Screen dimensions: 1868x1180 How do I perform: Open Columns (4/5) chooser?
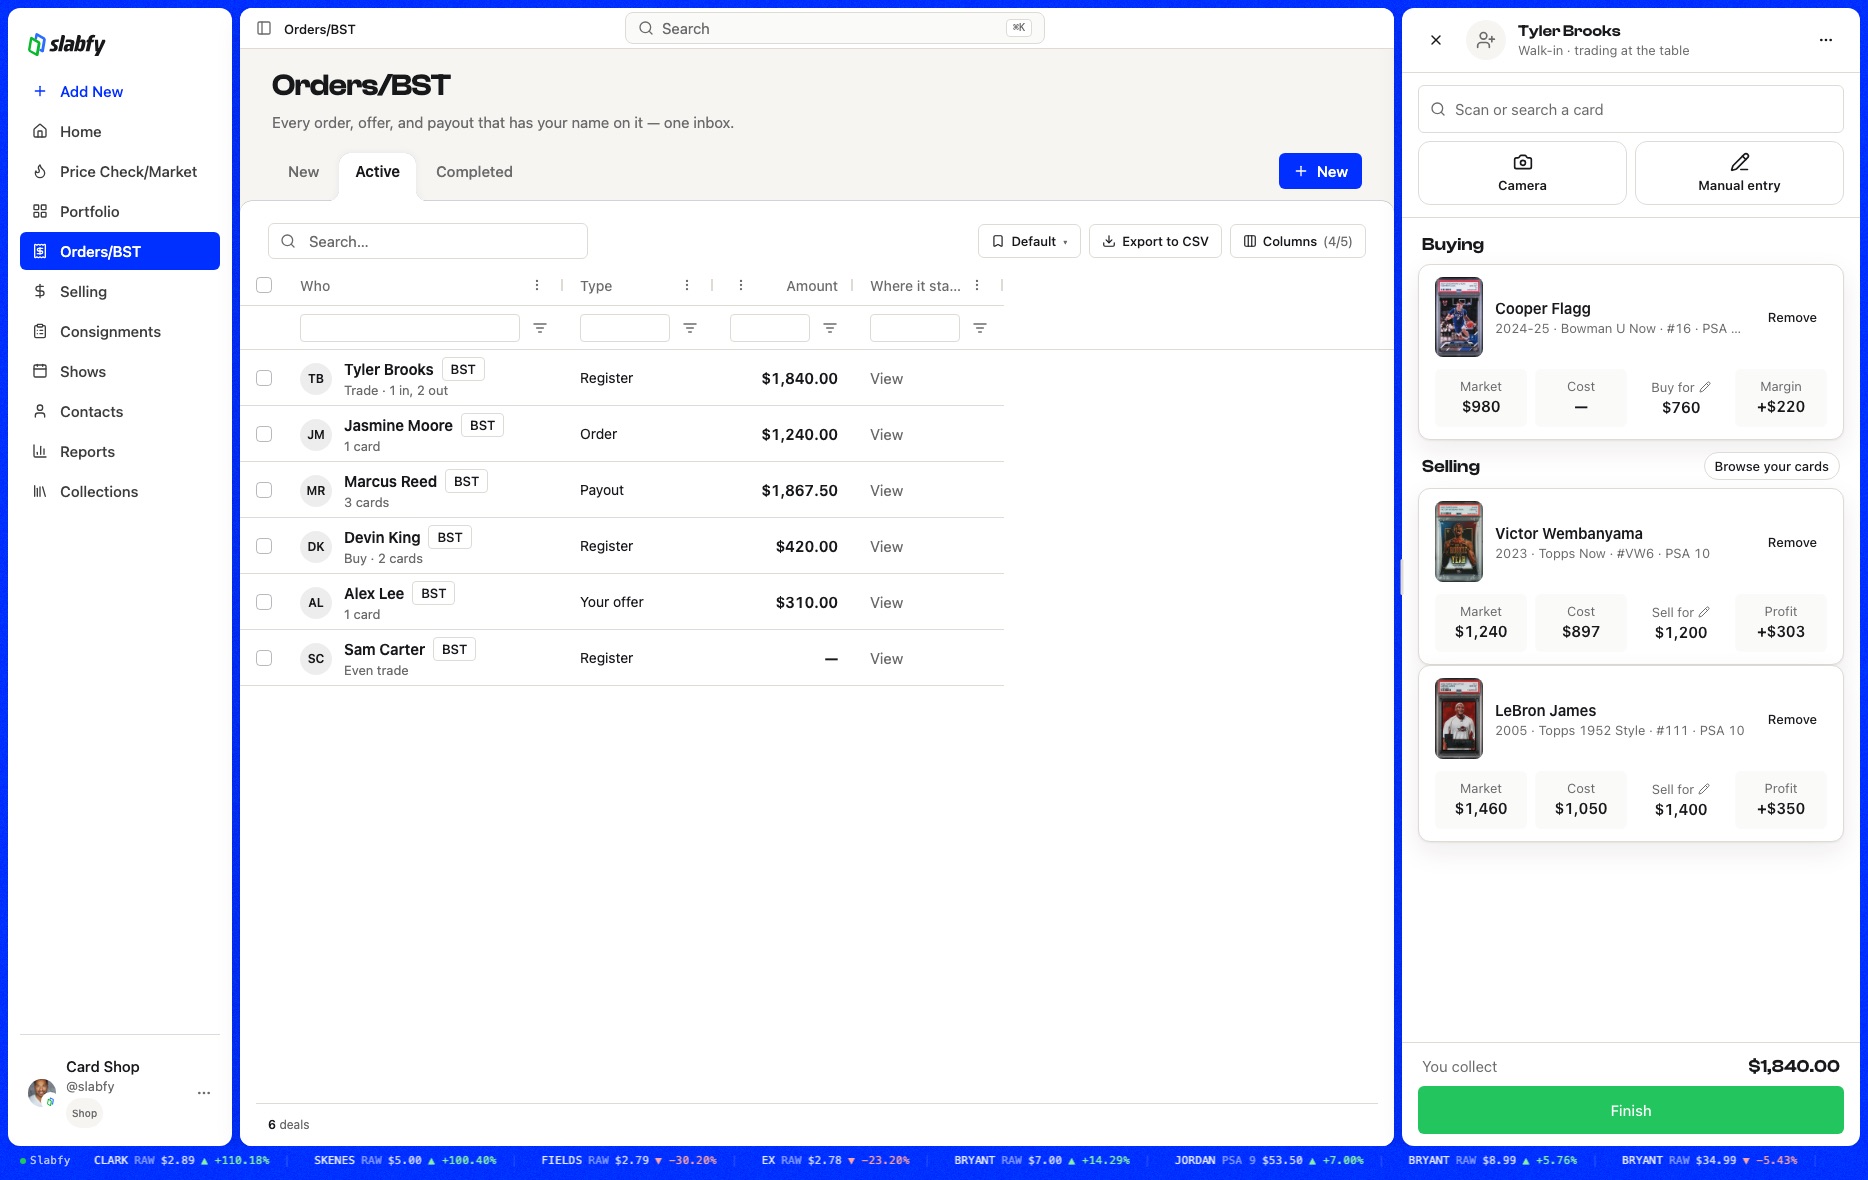(1297, 241)
